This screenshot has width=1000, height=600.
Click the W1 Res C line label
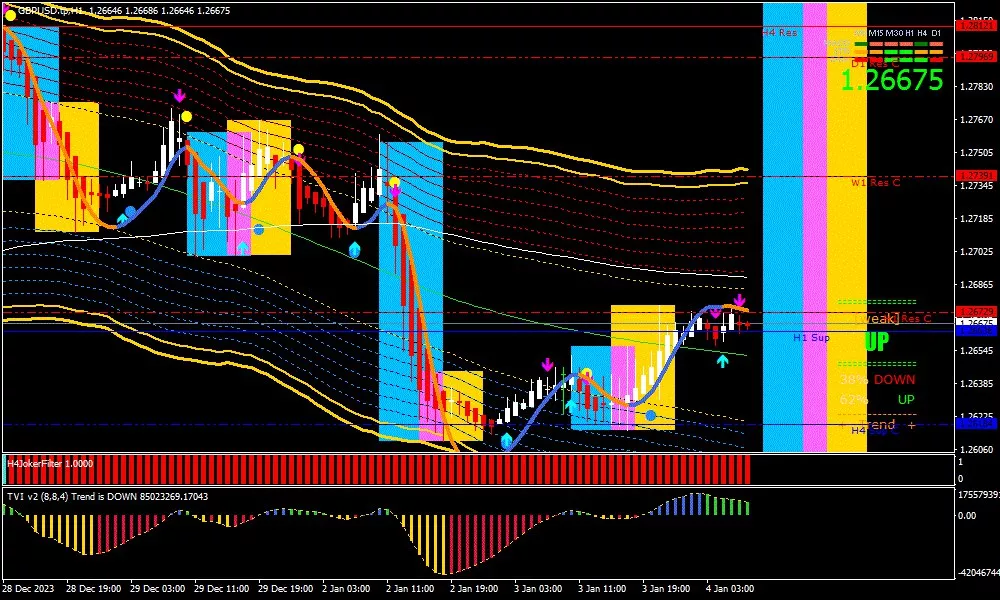[x=875, y=183]
